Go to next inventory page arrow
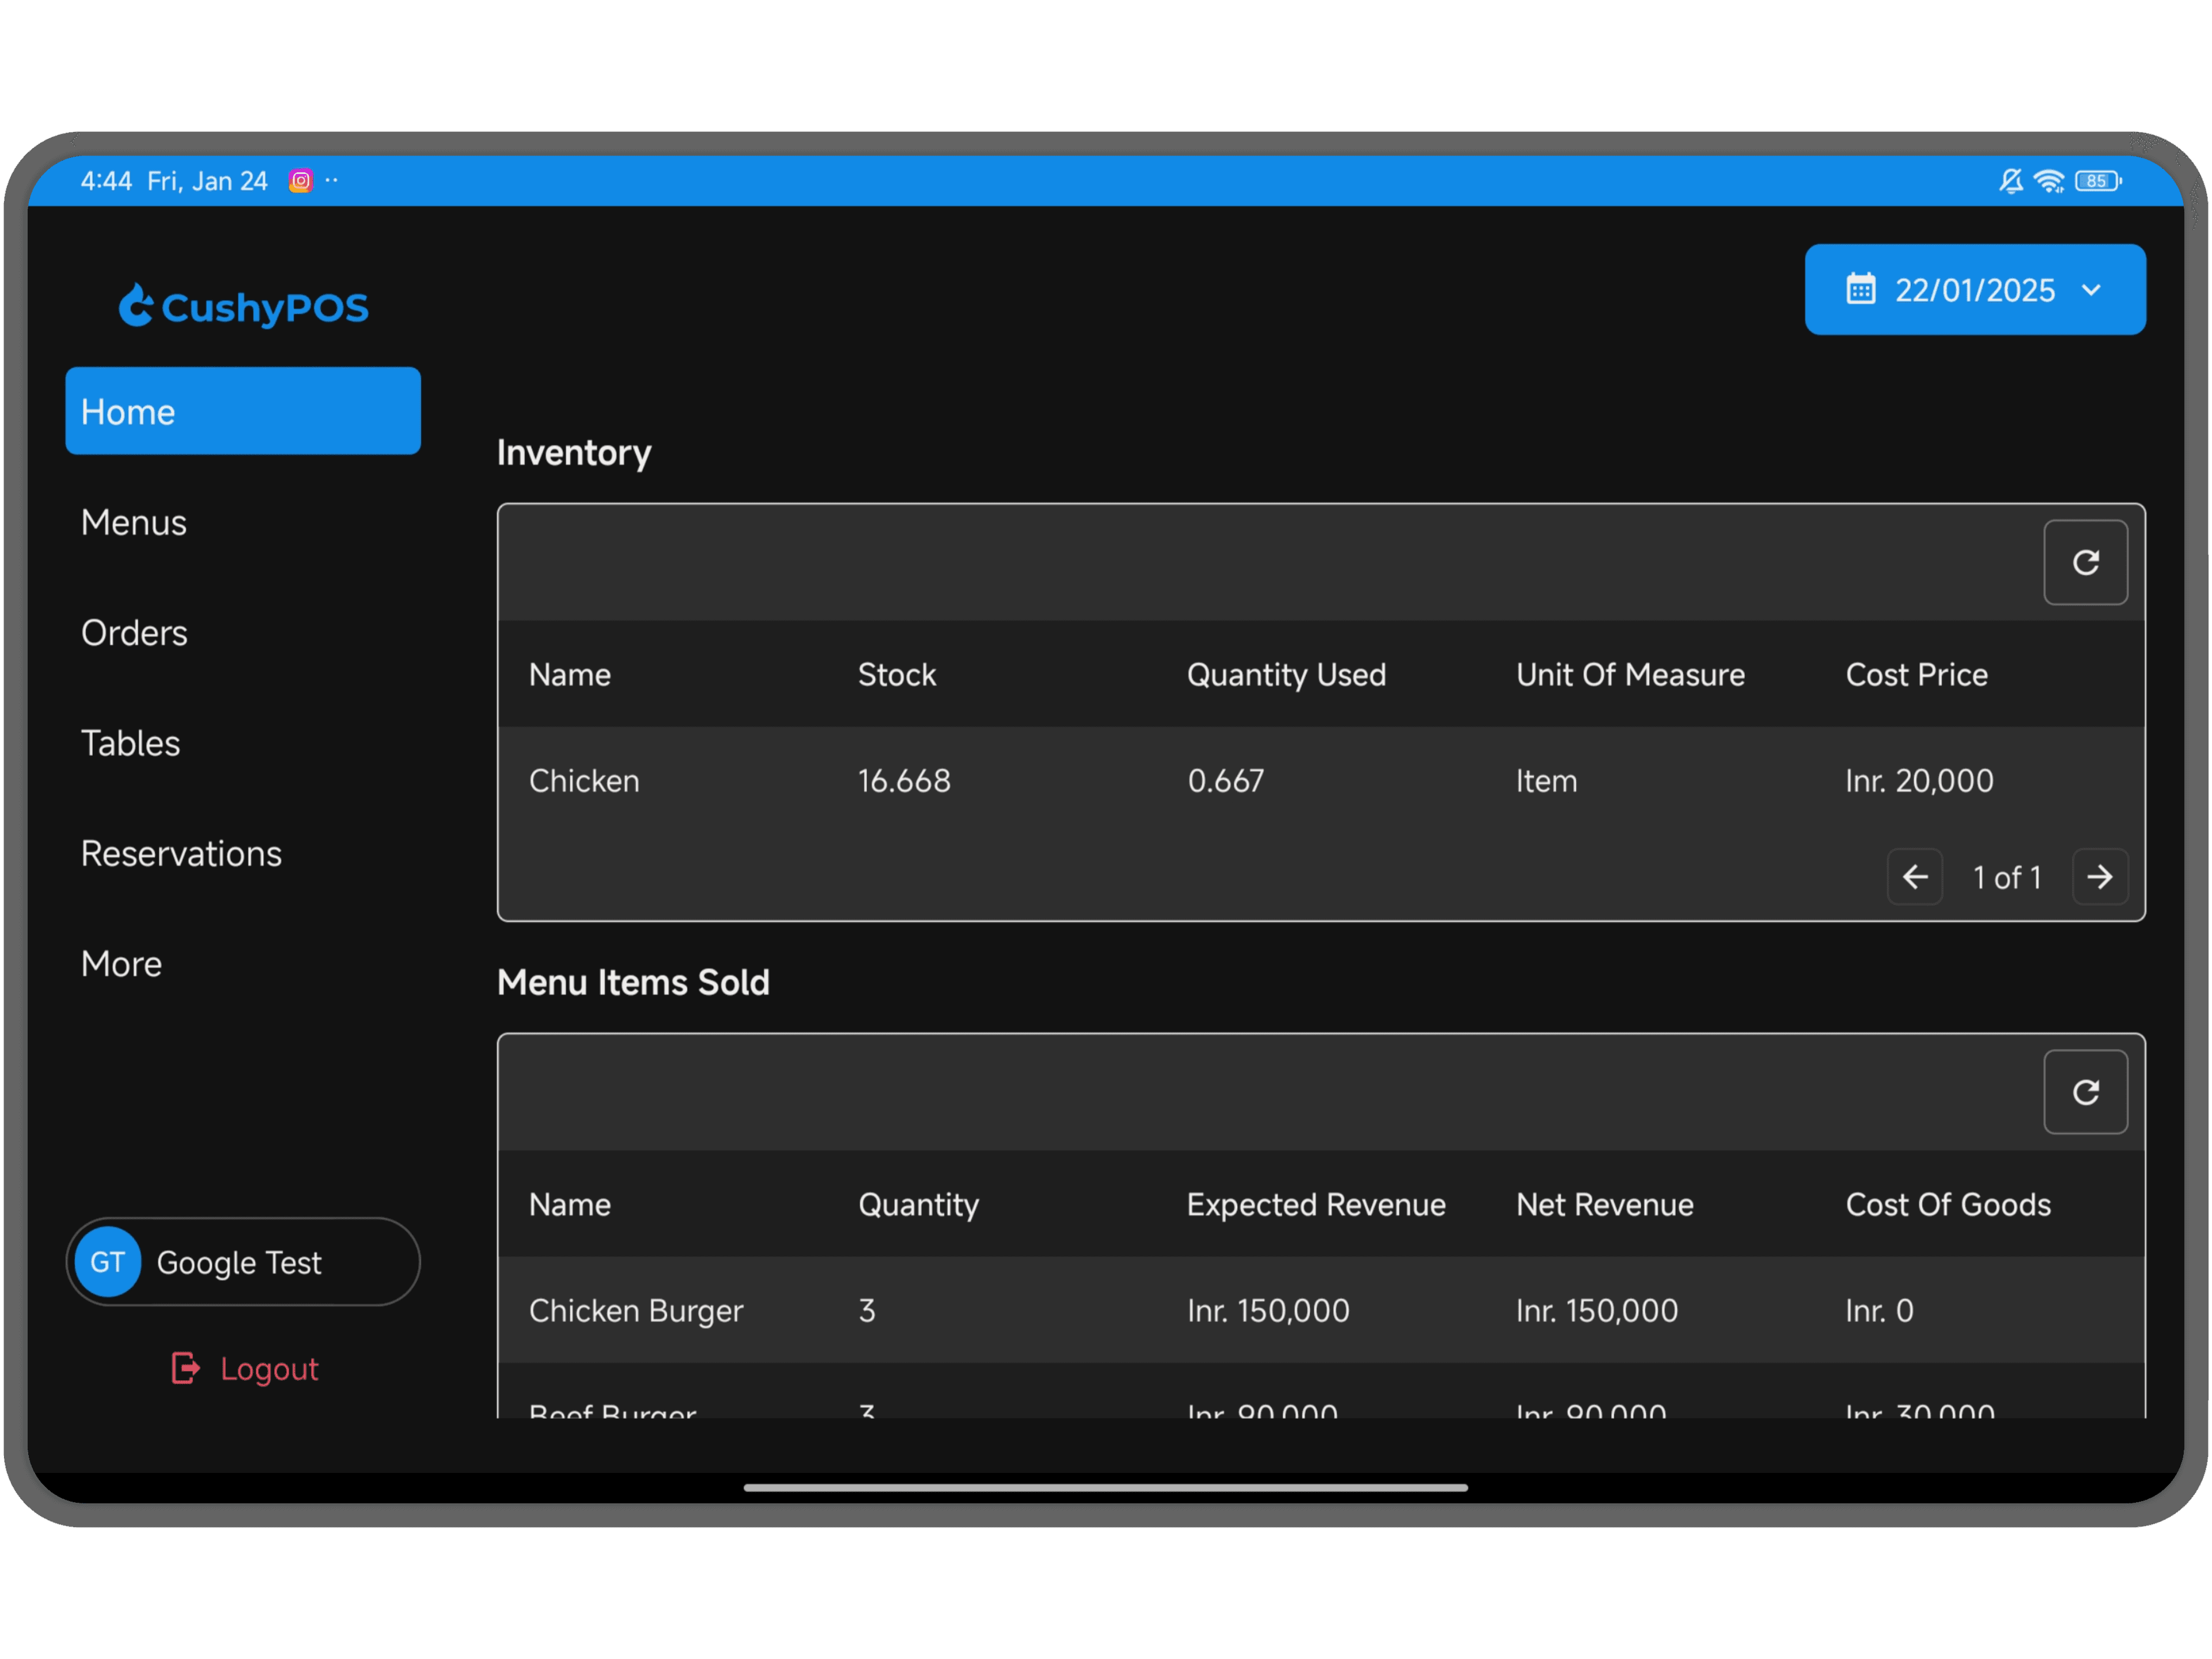Image resolution: width=2212 pixels, height=1659 pixels. tap(2099, 877)
